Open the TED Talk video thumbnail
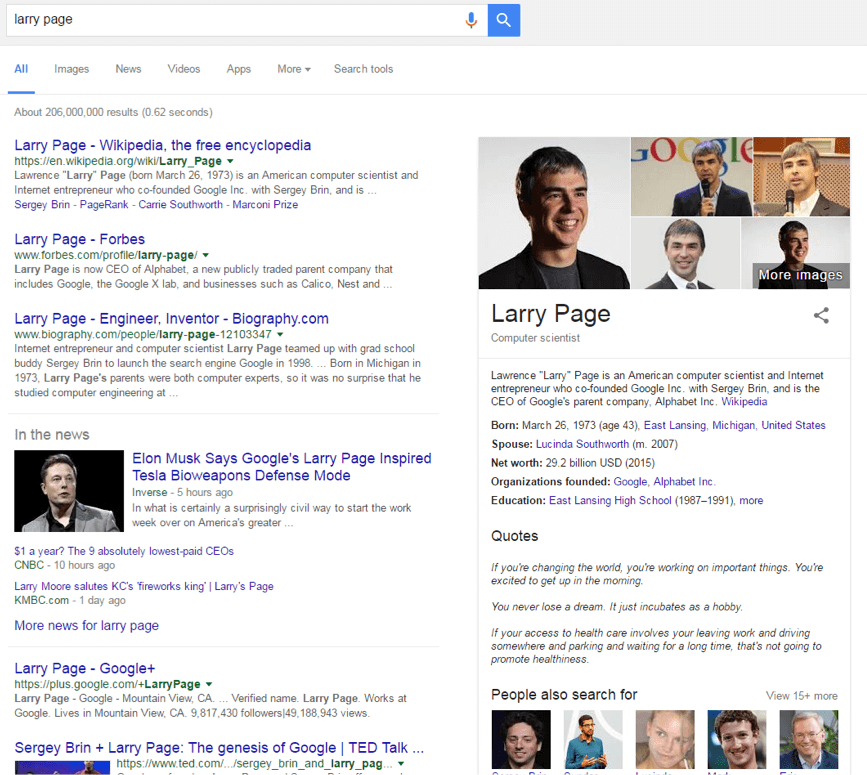Screen dimensions: 867x775 tap(62, 767)
